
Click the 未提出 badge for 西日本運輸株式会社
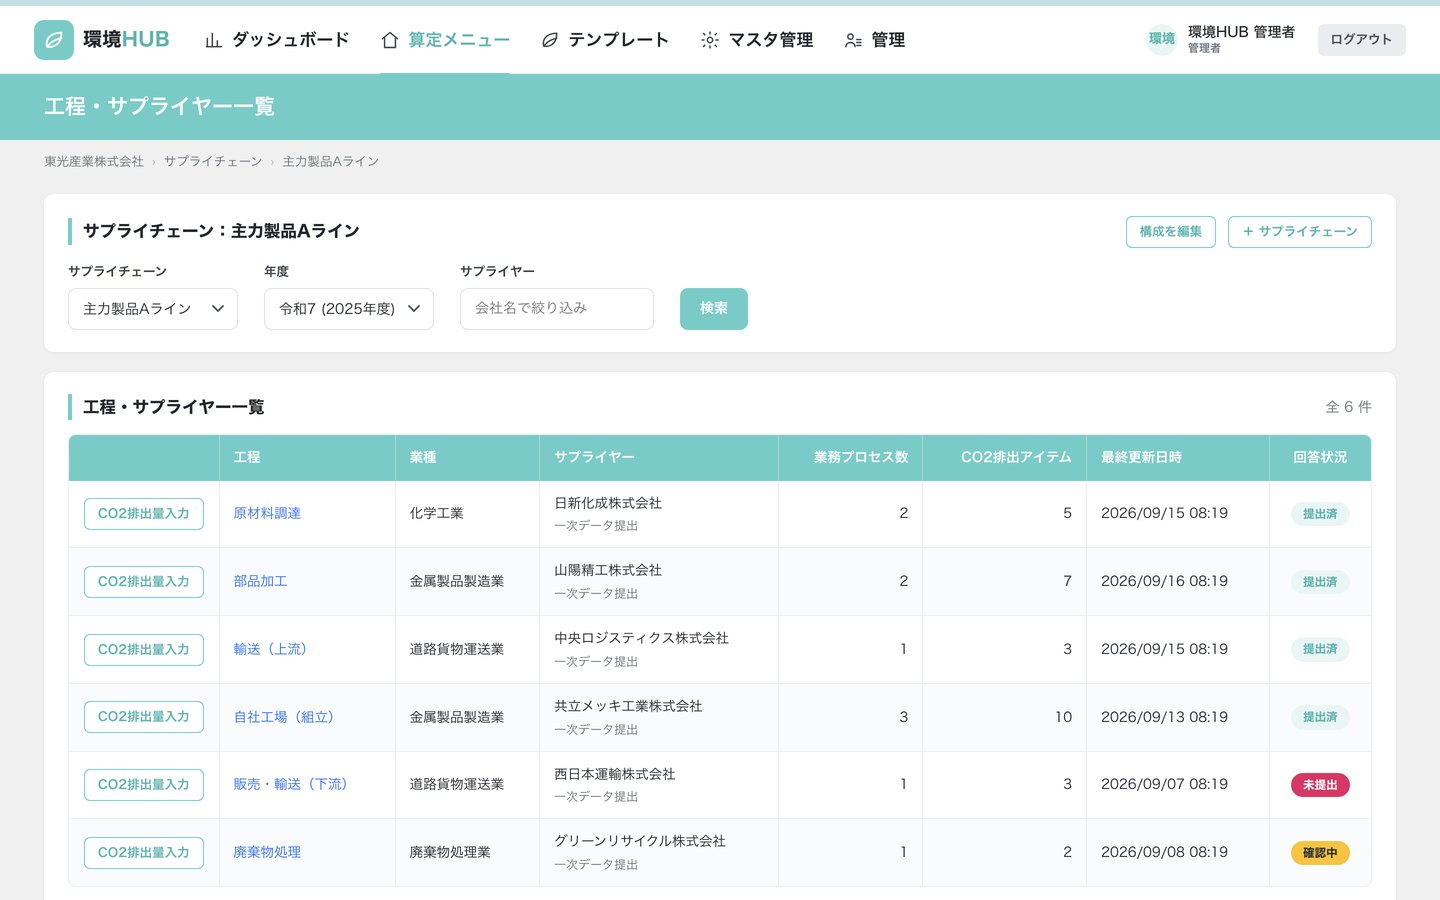pyautogui.click(x=1320, y=785)
